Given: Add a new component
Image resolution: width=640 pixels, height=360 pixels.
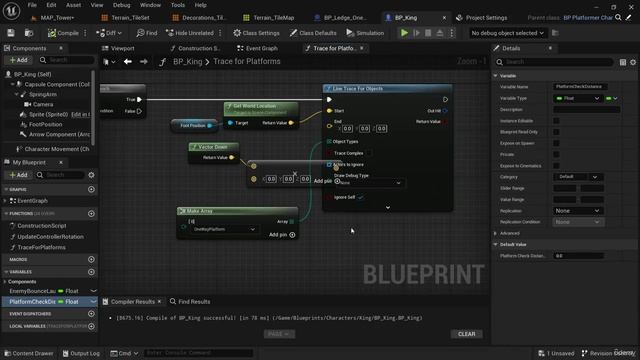Looking at the screenshot, I should click(19, 60).
